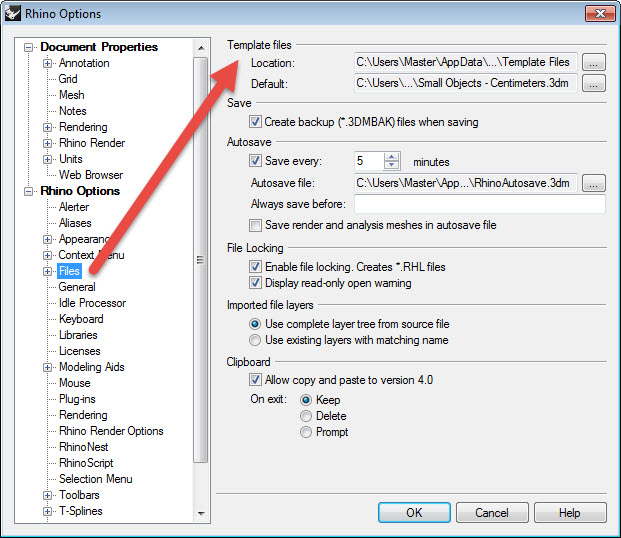Expand the Modeling Aids tree node
The image size is (621, 538).
(x=48, y=367)
